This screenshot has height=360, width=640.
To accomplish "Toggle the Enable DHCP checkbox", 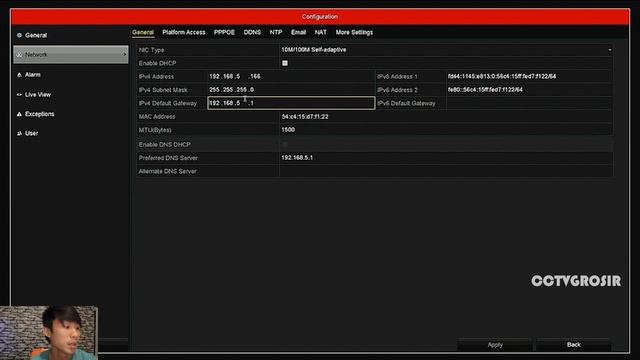I will 285,63.
